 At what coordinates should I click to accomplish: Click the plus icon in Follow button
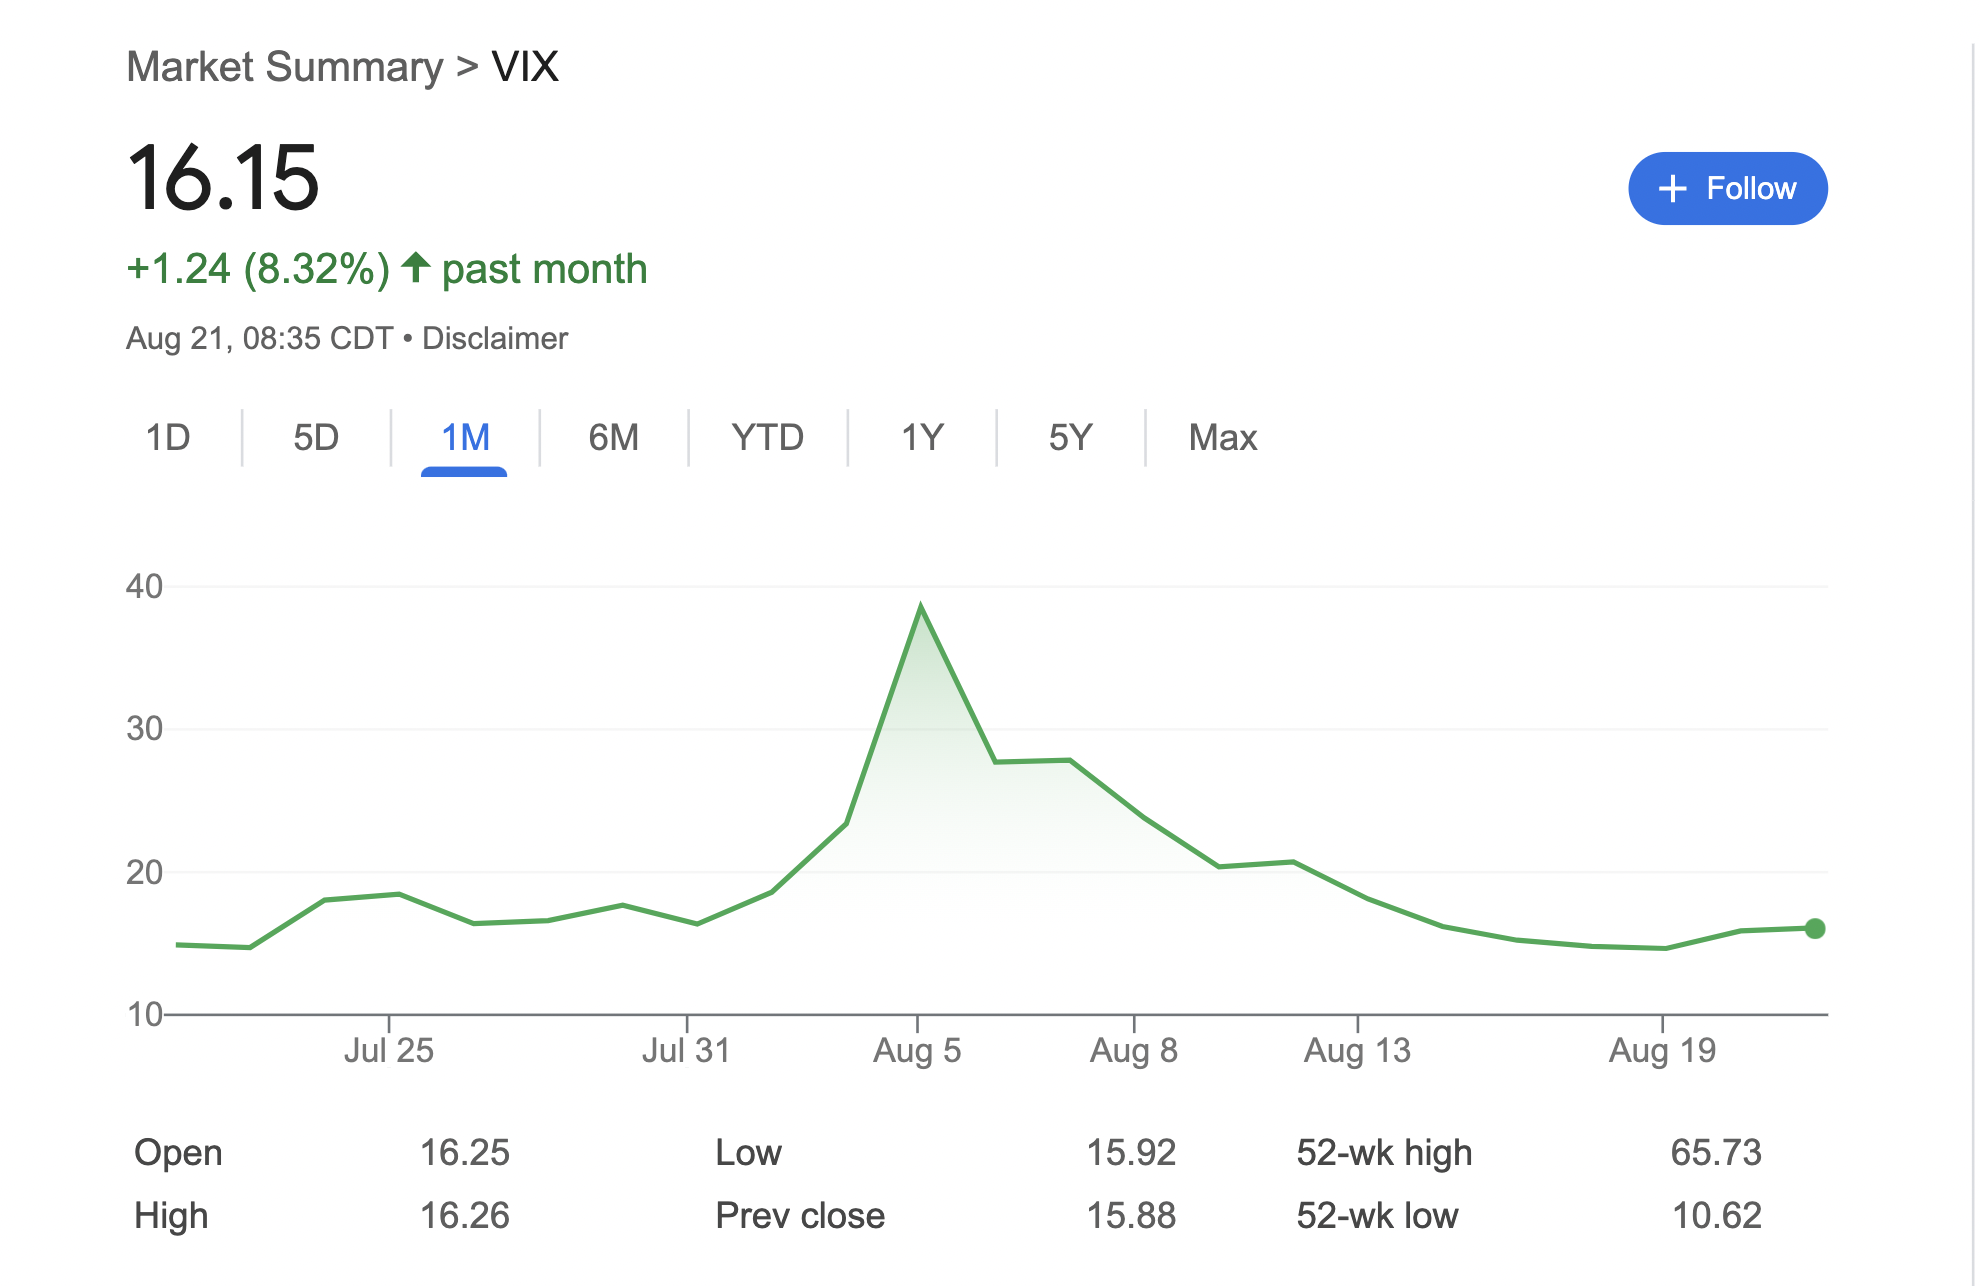[1672, 189]
